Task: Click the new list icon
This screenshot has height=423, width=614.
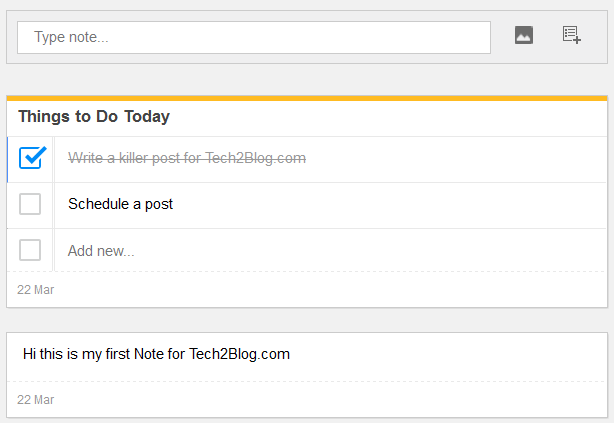Action: 571,35
